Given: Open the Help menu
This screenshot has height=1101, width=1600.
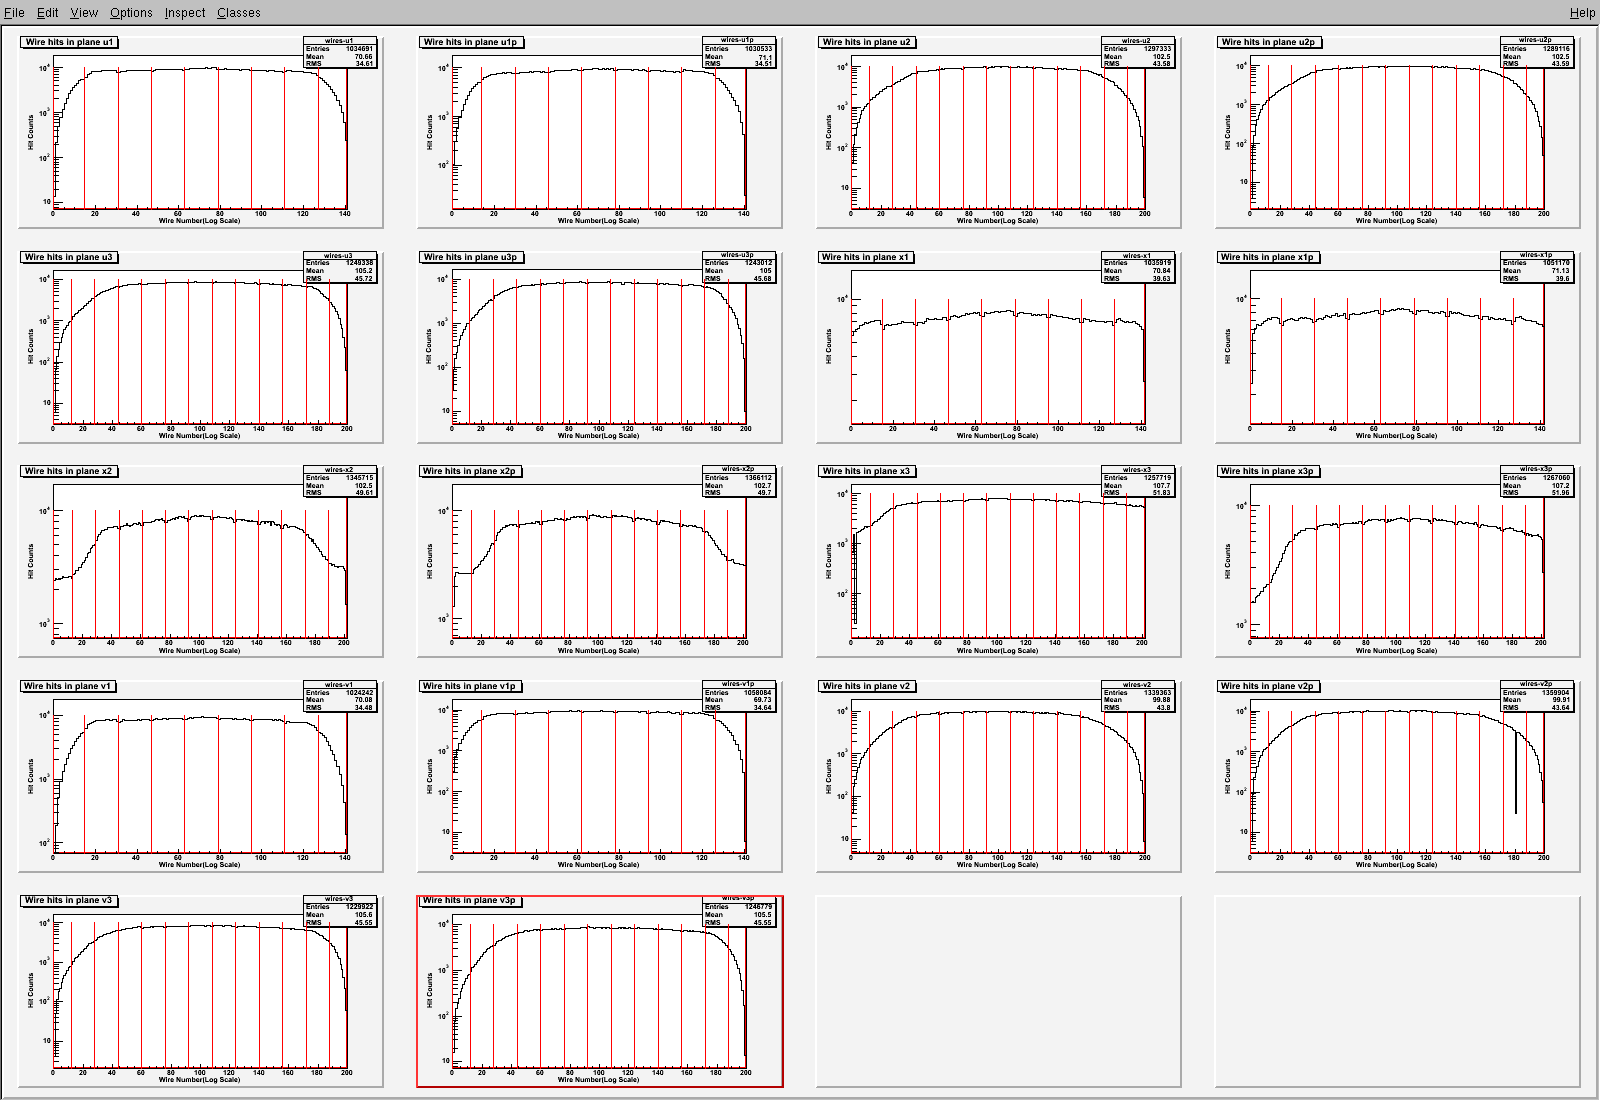Looking at the screenshot, I should point(1582,12).
